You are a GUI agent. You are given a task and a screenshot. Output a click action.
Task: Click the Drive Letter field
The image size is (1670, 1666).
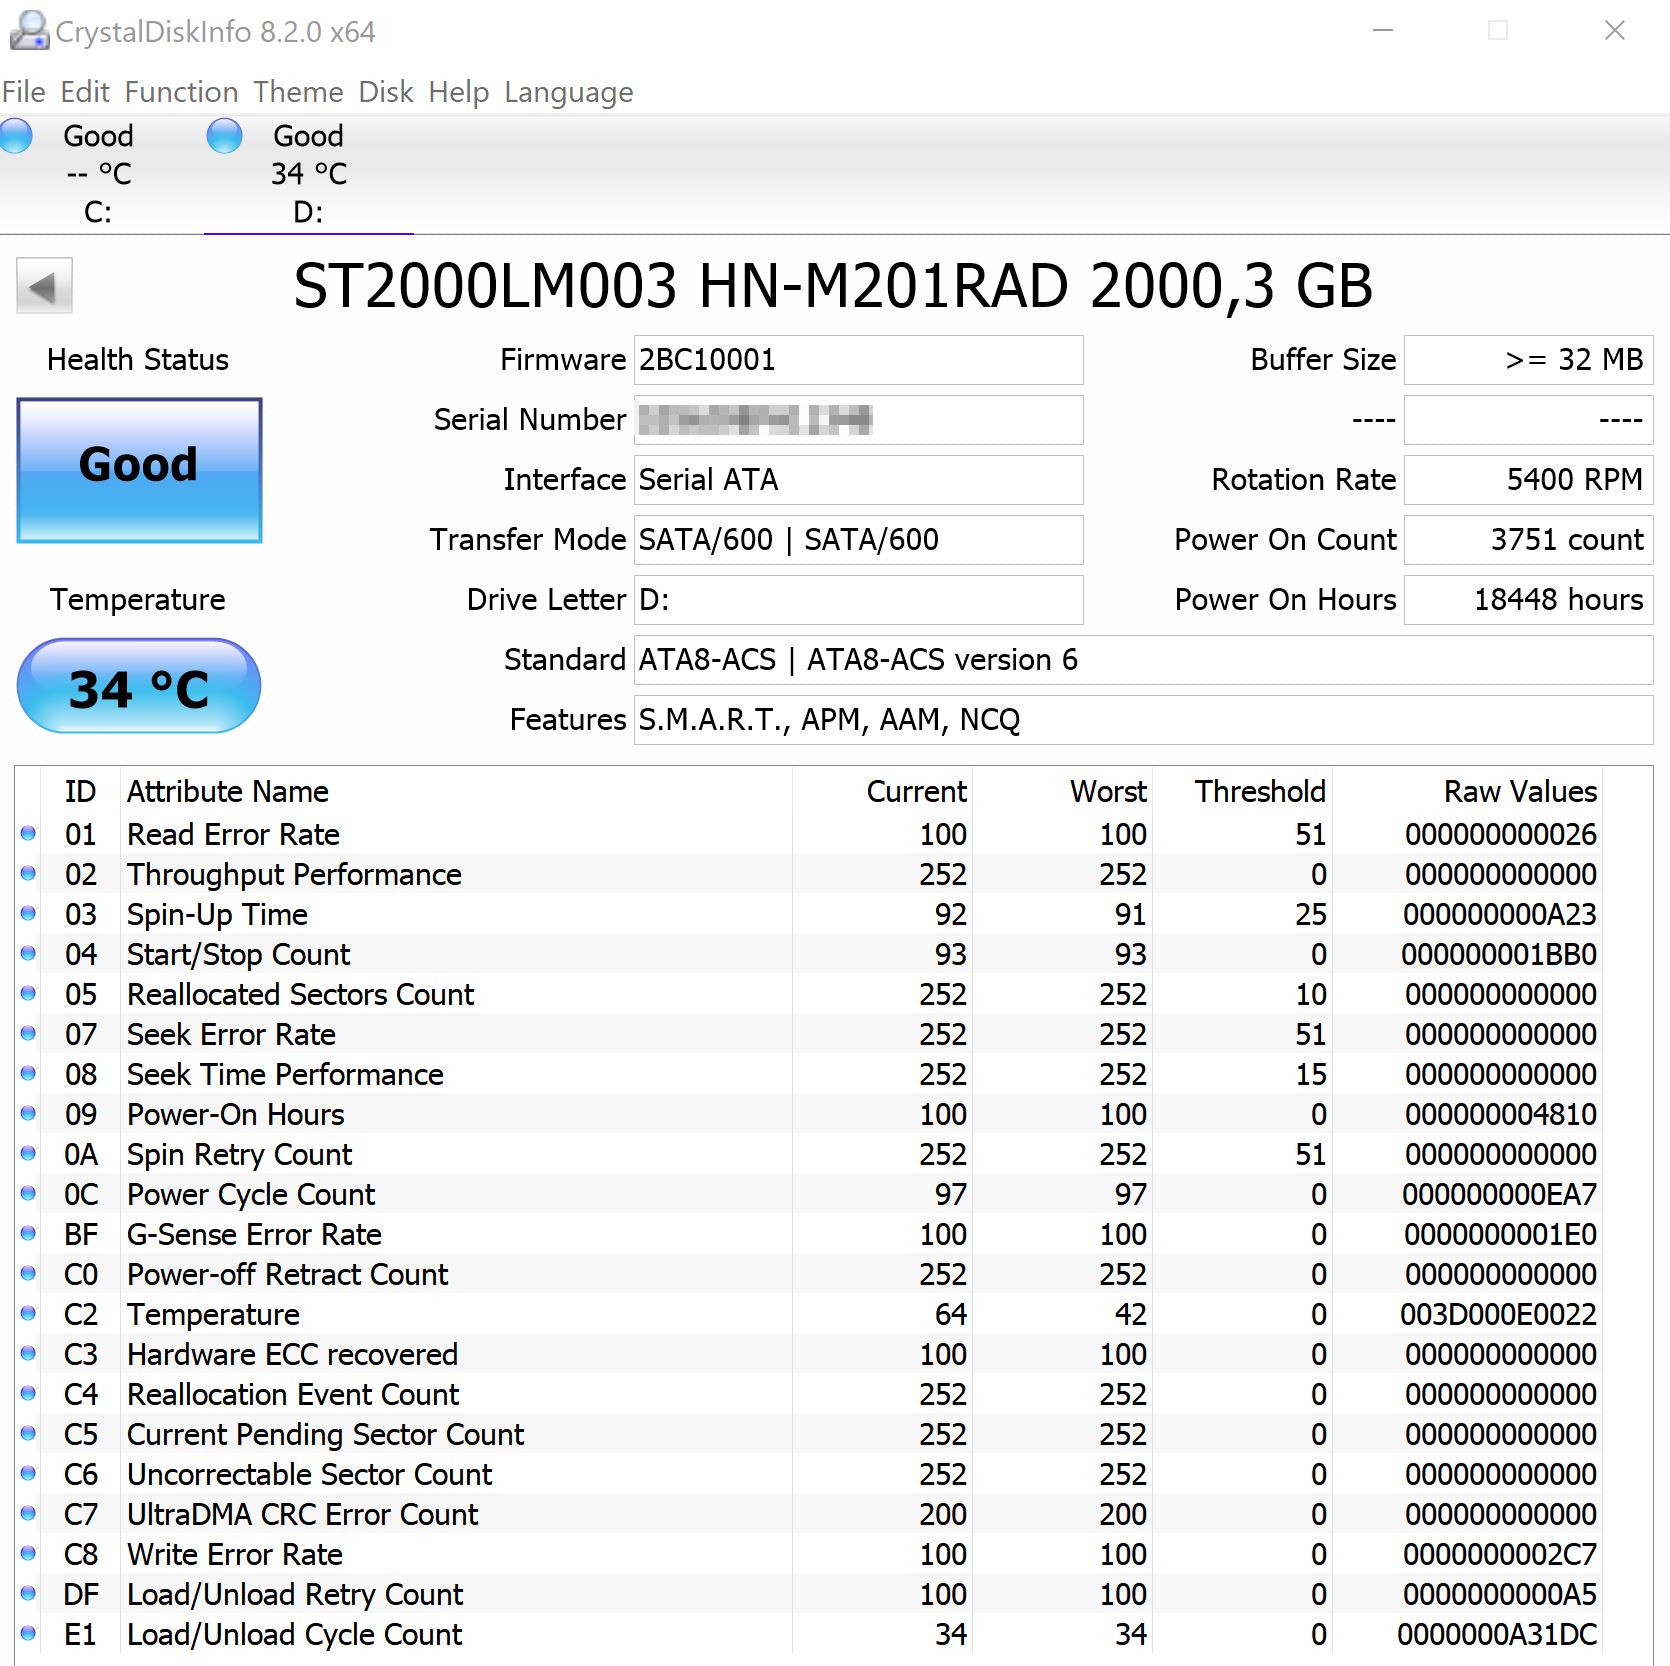(858, 600)
